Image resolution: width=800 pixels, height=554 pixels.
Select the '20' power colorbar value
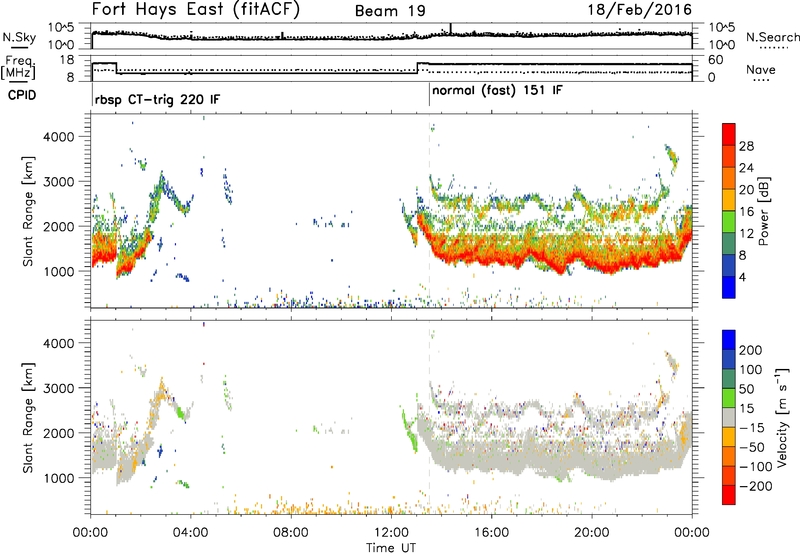click(746, 190)
